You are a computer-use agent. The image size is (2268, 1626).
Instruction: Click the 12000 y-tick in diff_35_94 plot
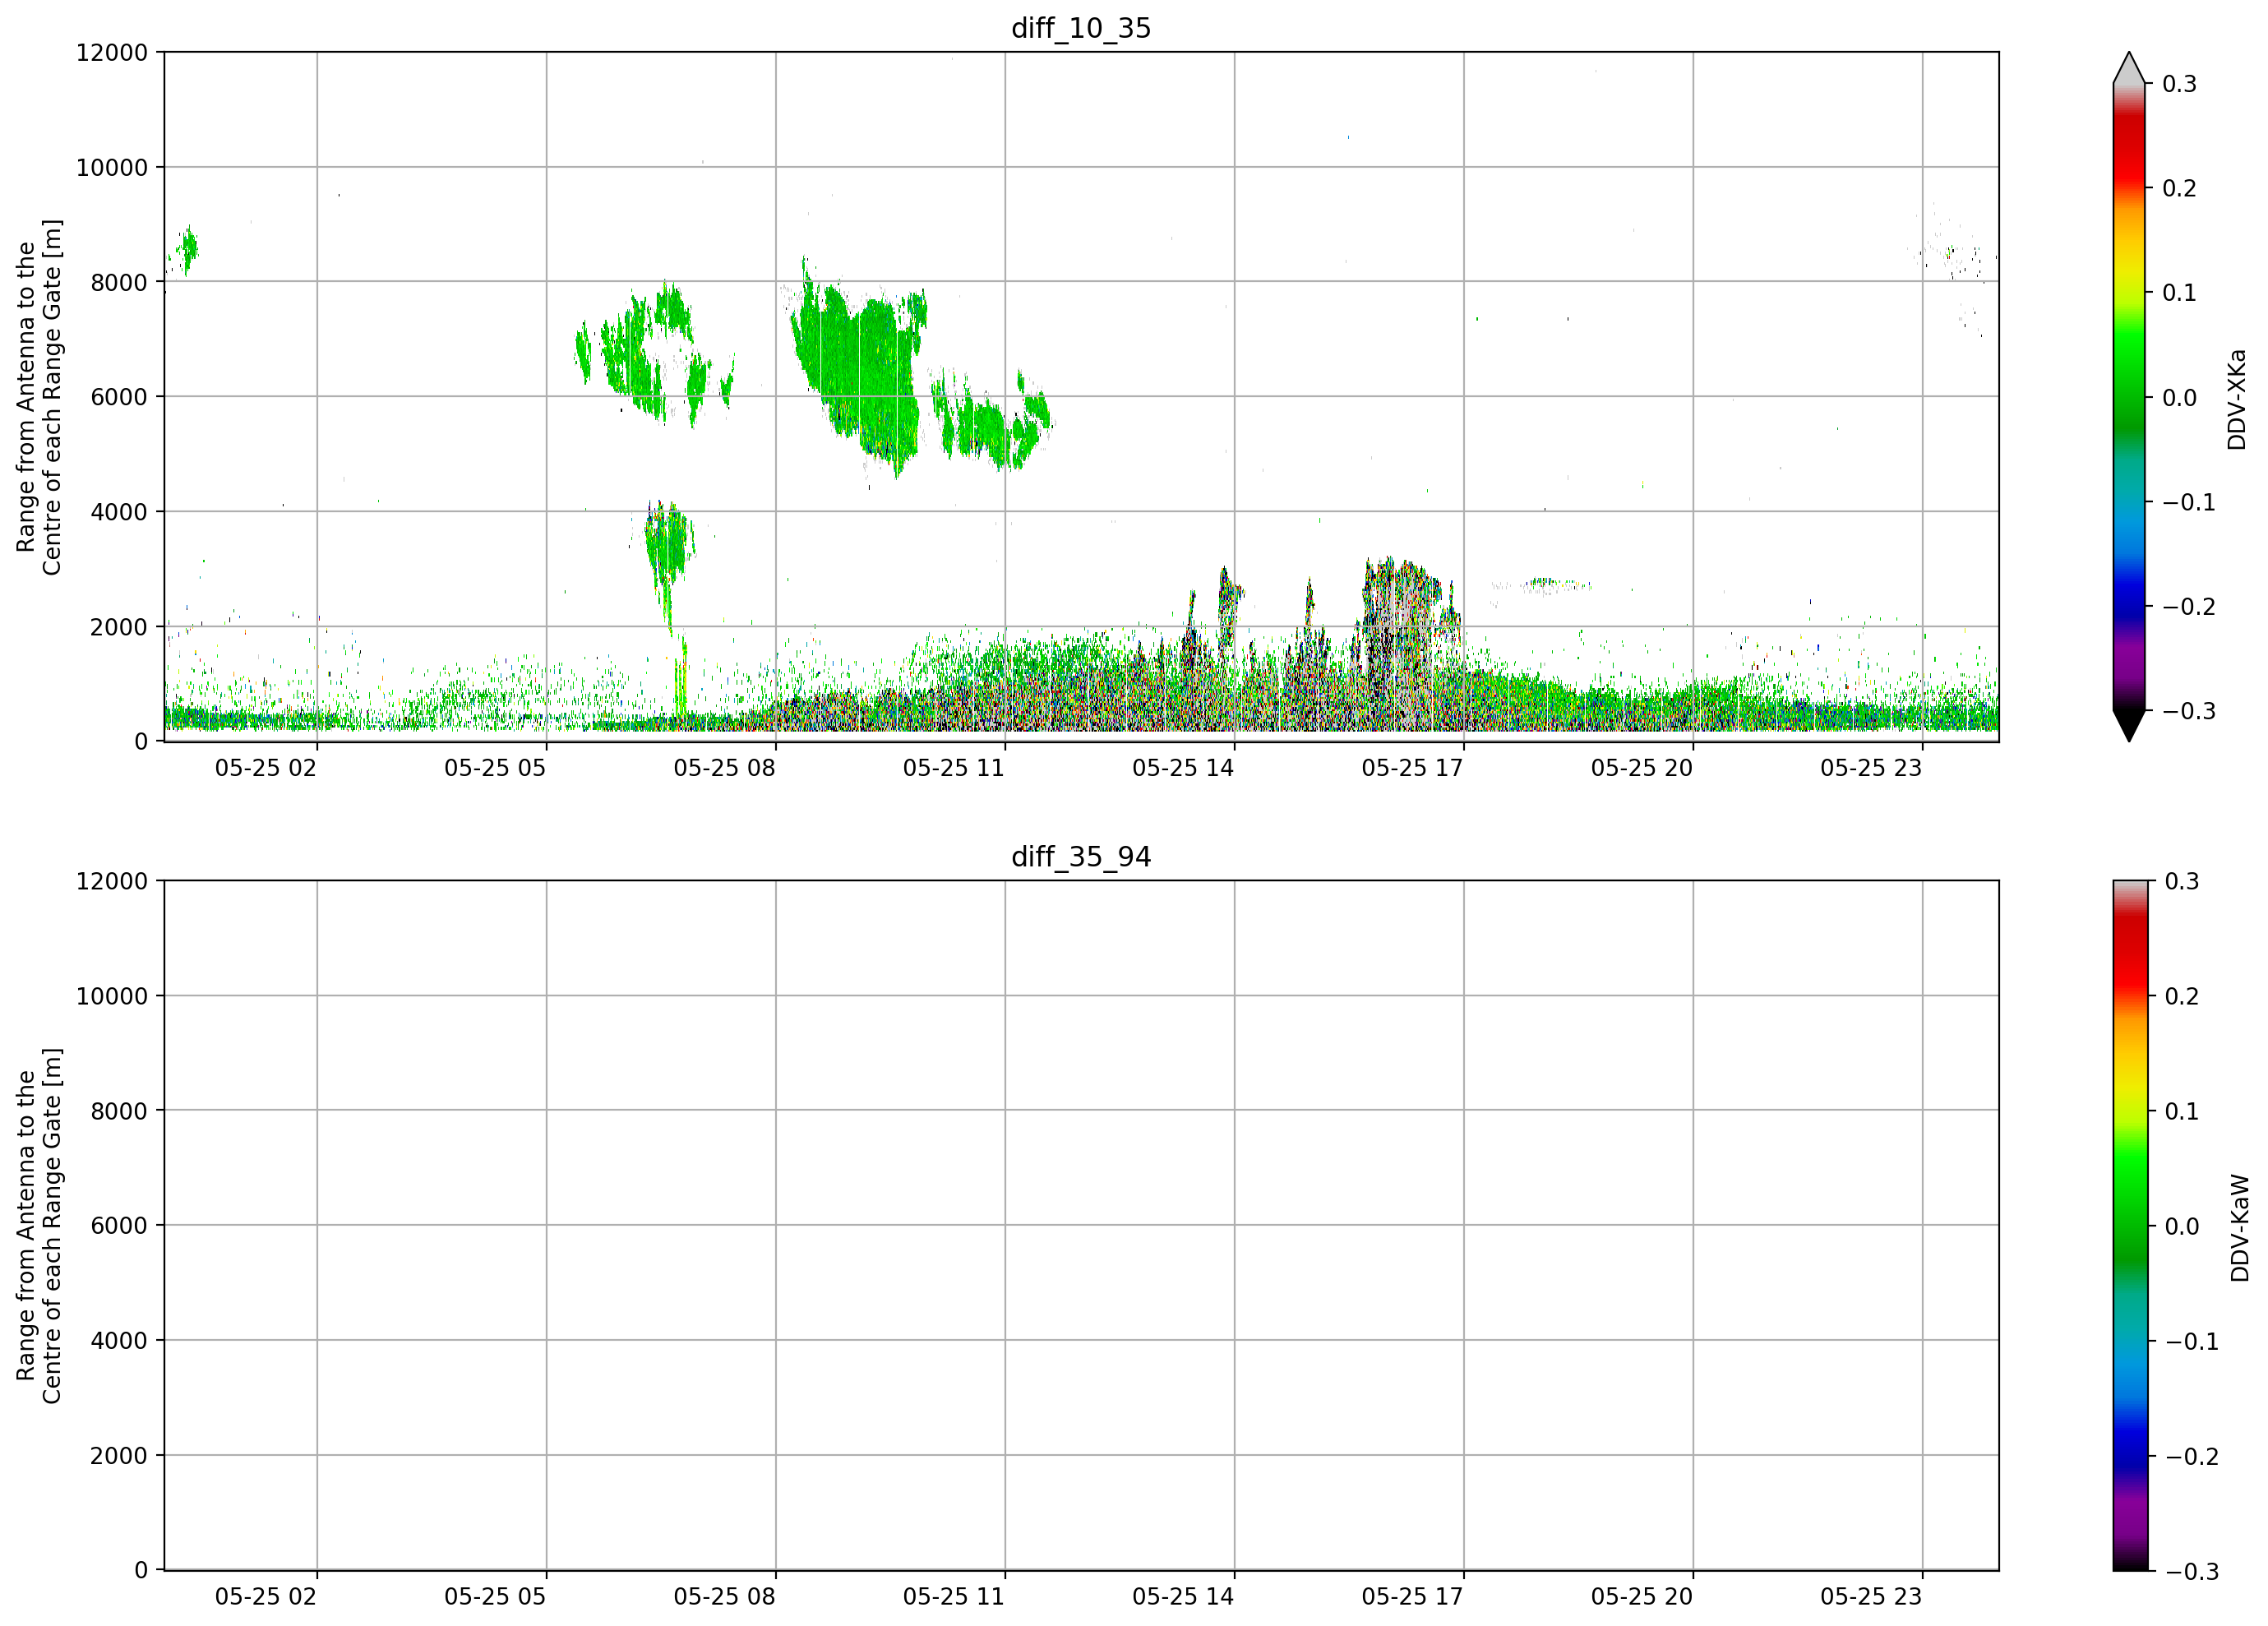pyautogui.click(x=112, y=882)
